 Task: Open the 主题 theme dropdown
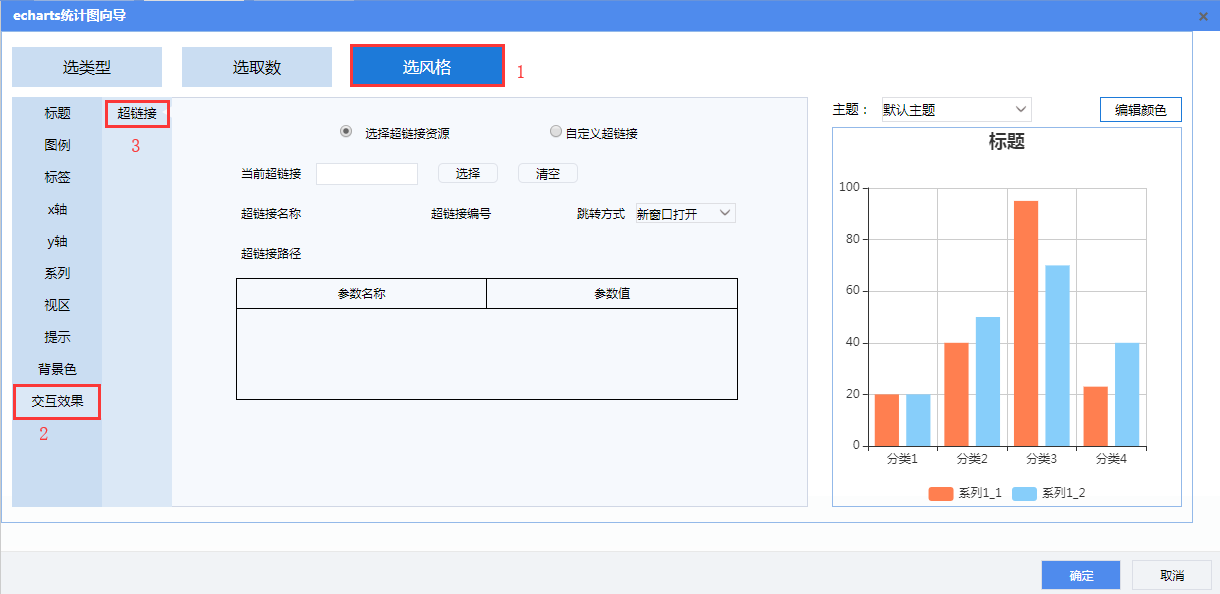coord(955,109)
